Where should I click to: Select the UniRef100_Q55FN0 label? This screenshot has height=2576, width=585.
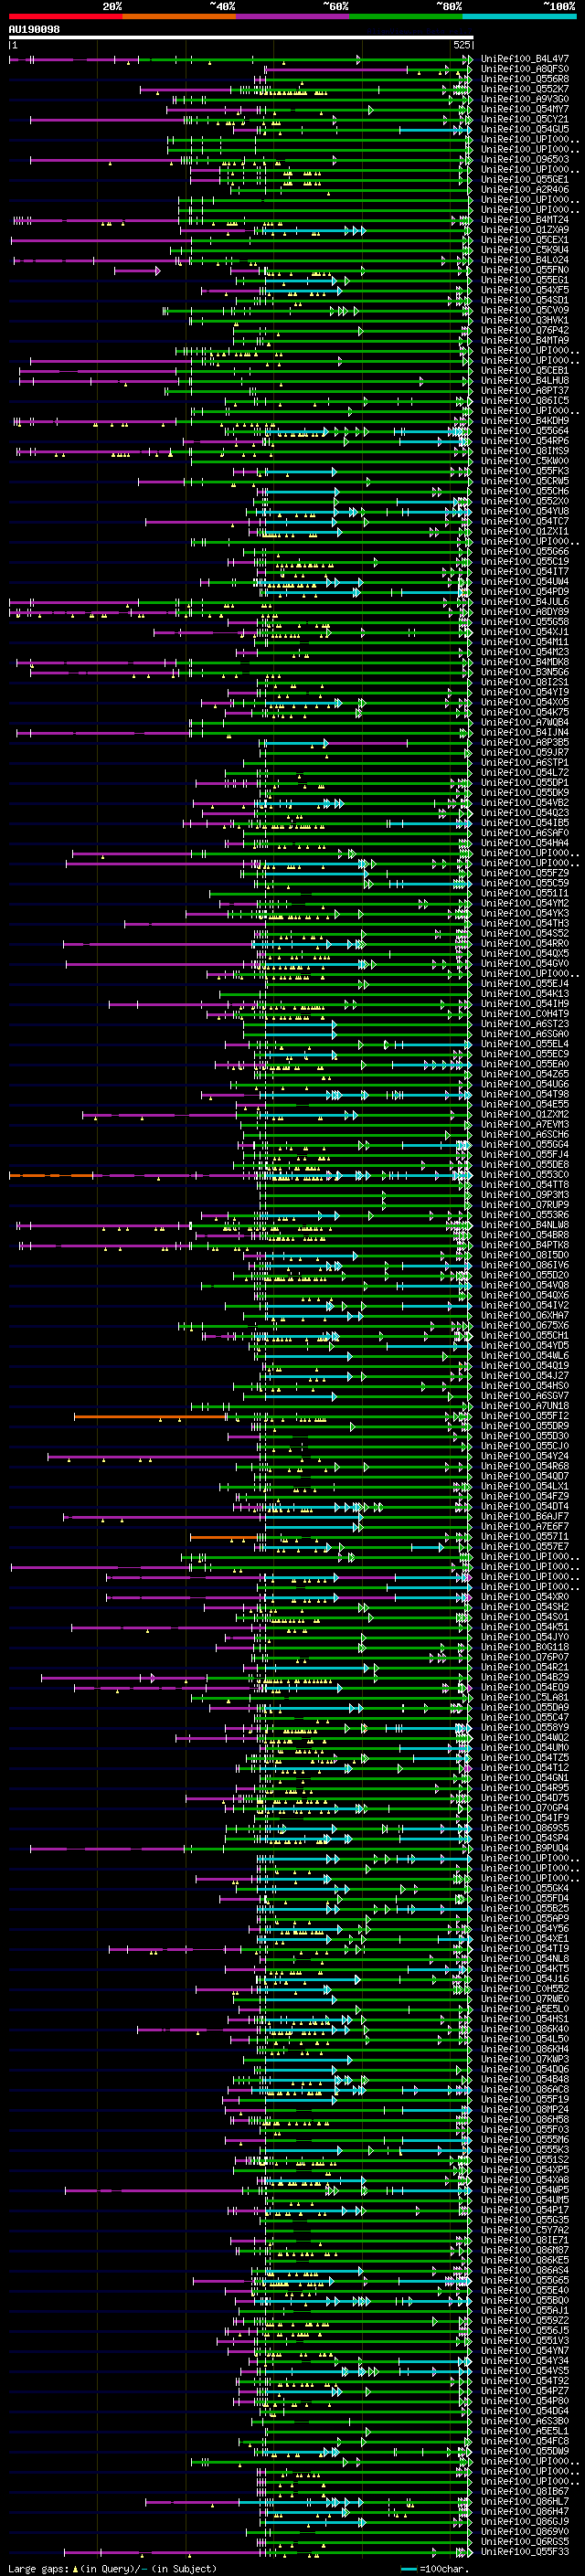525,270
